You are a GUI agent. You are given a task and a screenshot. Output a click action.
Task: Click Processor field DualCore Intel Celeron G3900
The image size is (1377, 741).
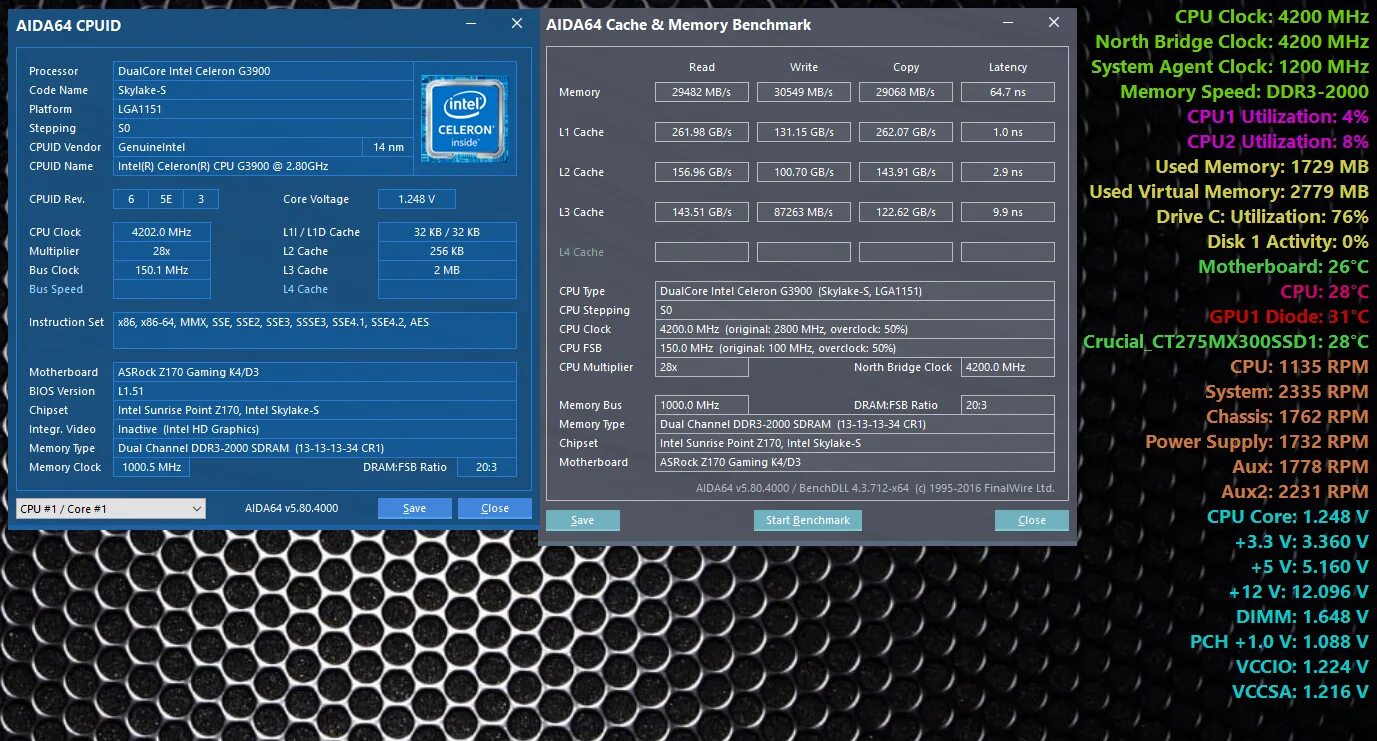263,71
